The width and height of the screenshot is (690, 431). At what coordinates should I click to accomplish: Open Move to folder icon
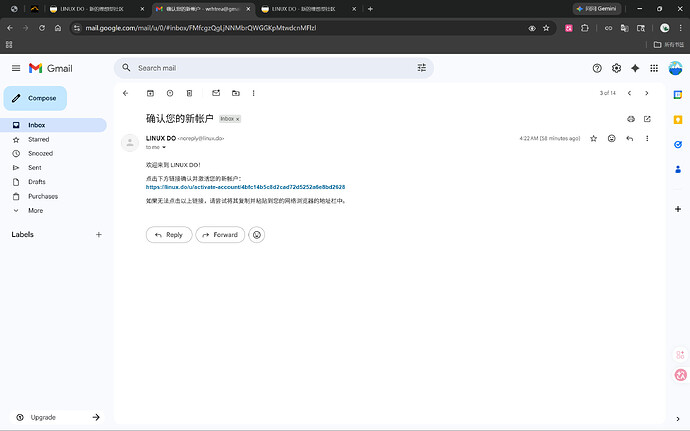[x=236, y=93]
